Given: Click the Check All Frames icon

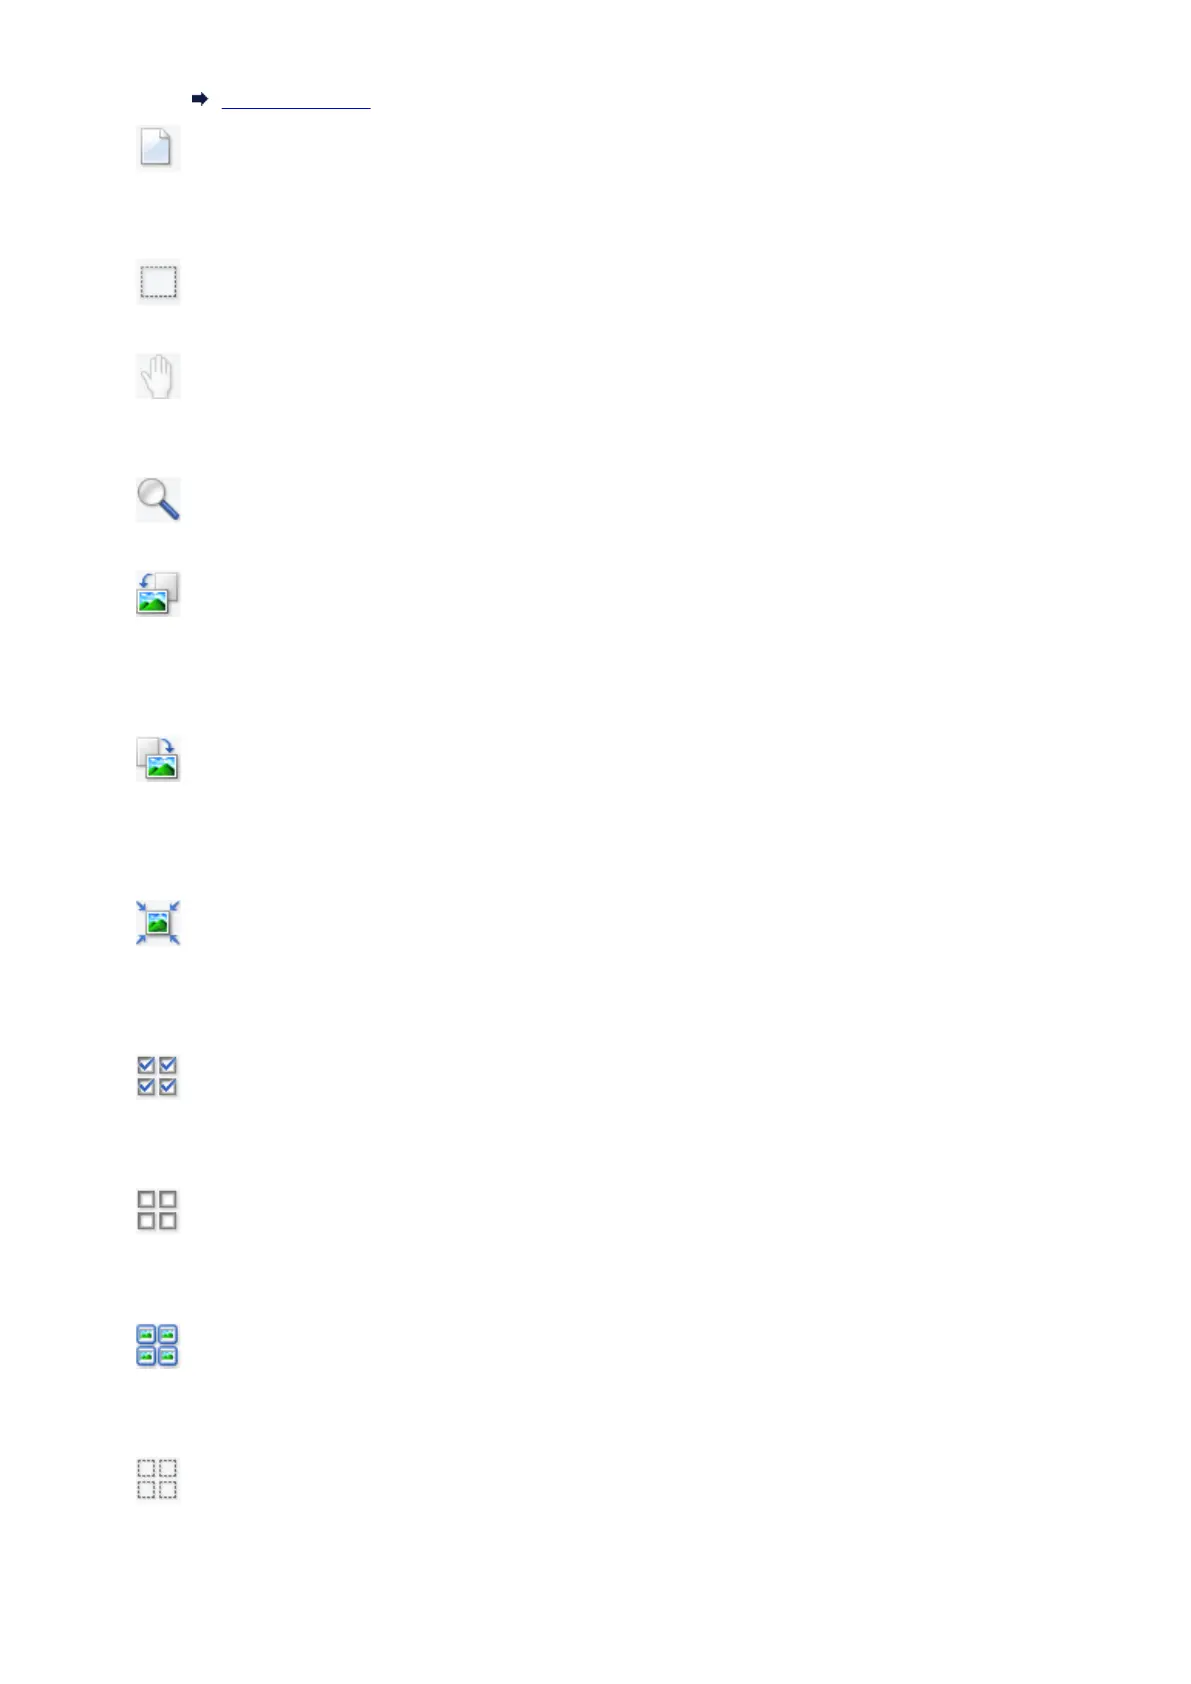Looking at the screenshot, I should click(158, 1076).
